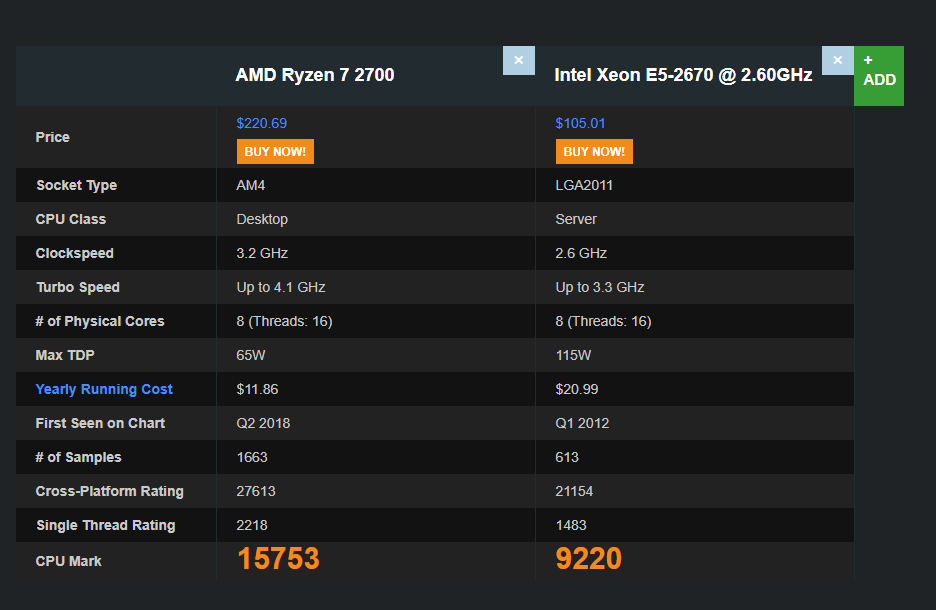This screenshot has width=936, height=610.
Task: Click the 3.2 GHz clockspeed value
Action: tap(262, 254)
